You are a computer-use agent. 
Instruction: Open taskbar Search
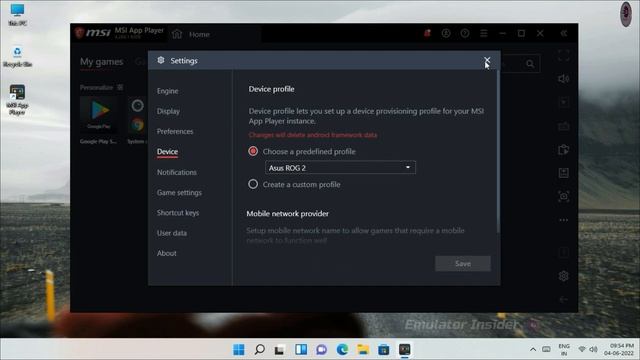[x=260, y=349]
